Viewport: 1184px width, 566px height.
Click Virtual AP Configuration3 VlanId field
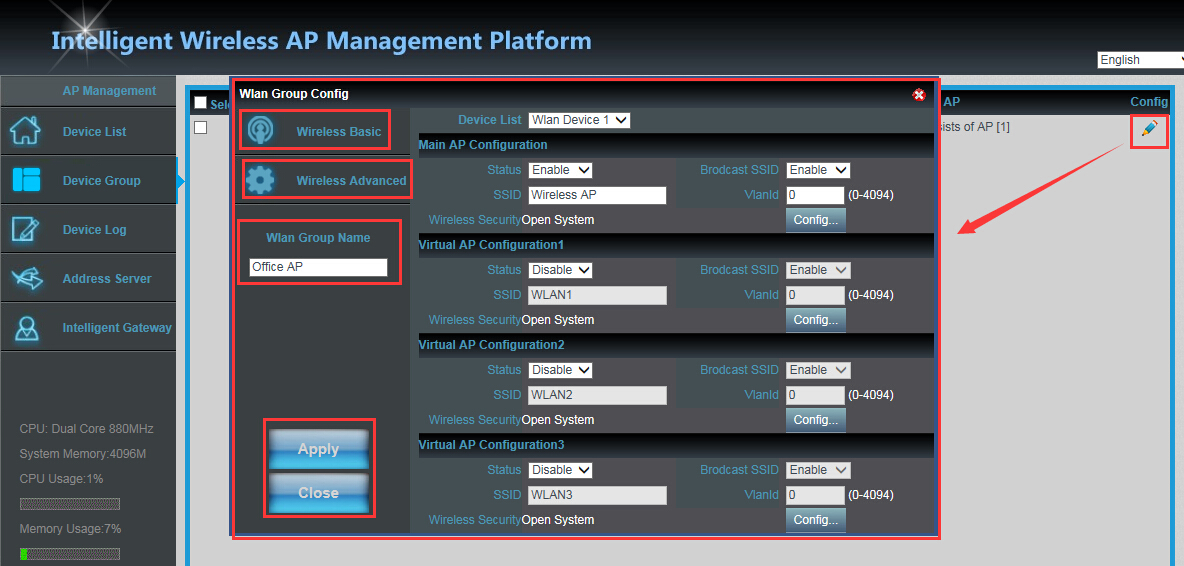point(815,495)
